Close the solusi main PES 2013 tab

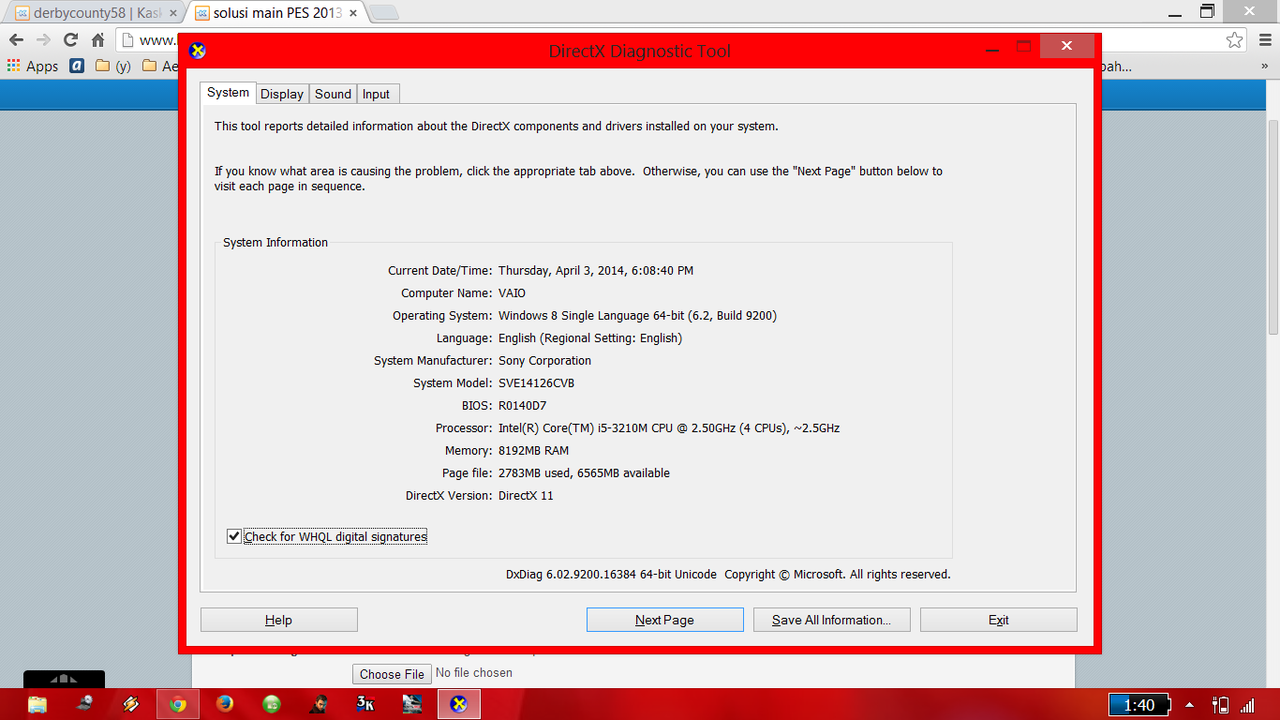353,14
